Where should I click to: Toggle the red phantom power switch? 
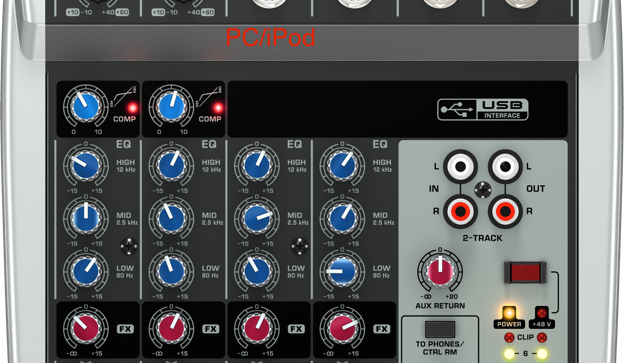[x=525, y=273]
